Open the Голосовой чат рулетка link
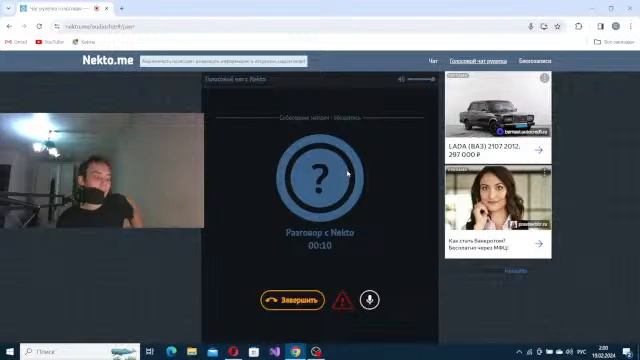This screenshot has height=360, width=640. [478, 61]
